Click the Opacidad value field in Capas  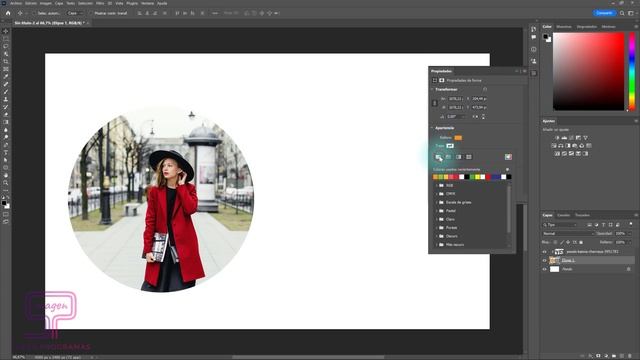(x=621, y=234)
